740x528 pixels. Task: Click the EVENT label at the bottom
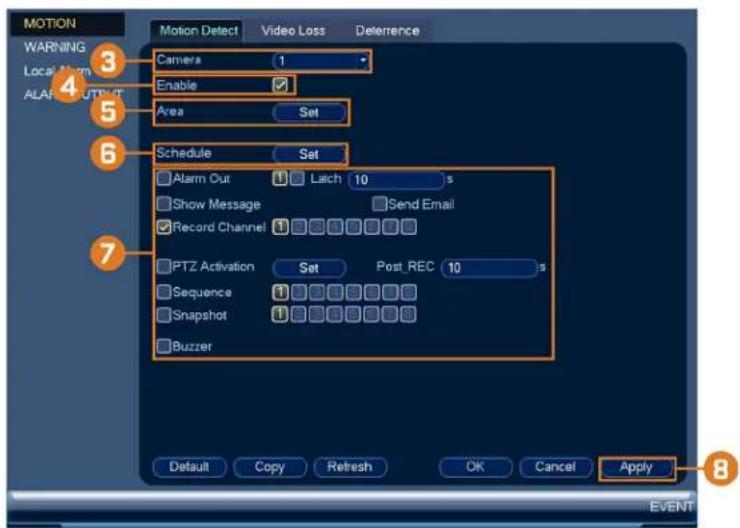(x=671, y=507)
